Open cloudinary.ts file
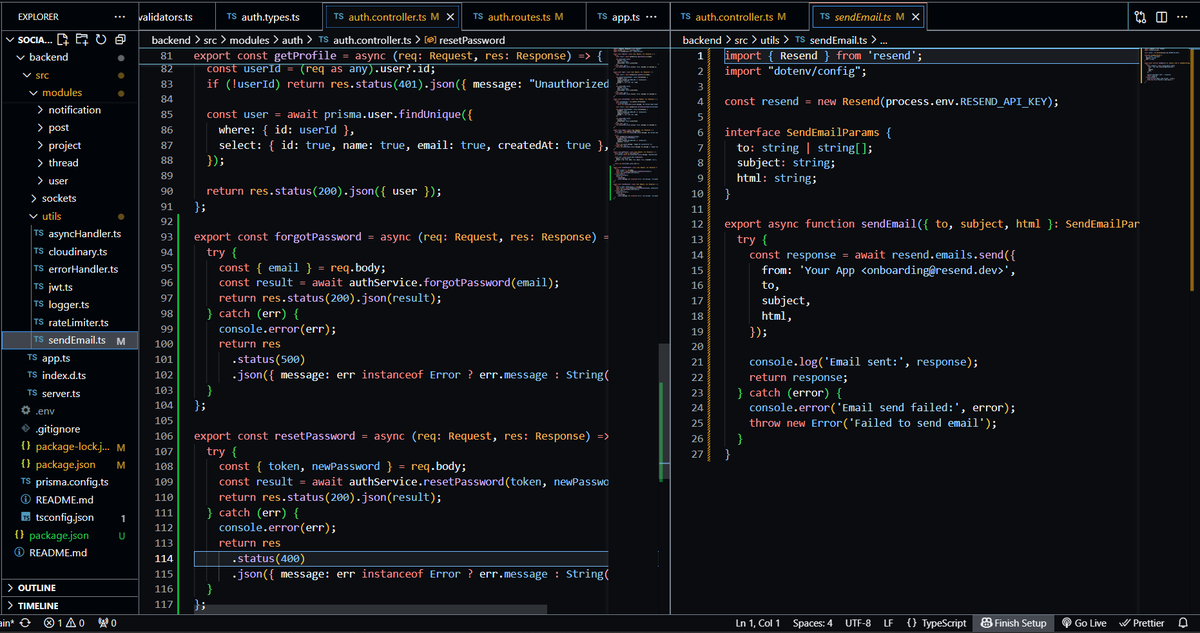Image resolution: width=1200 pixels, height=633 pixels. click(x=77, y=252)
